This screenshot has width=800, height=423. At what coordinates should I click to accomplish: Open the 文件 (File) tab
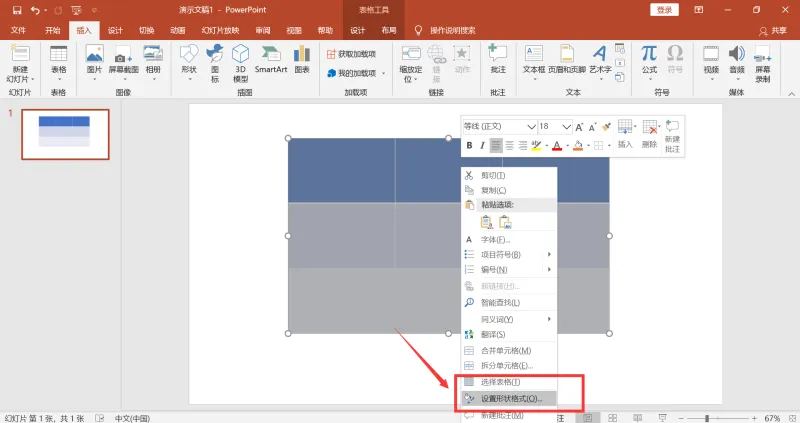tap(18, 31)
